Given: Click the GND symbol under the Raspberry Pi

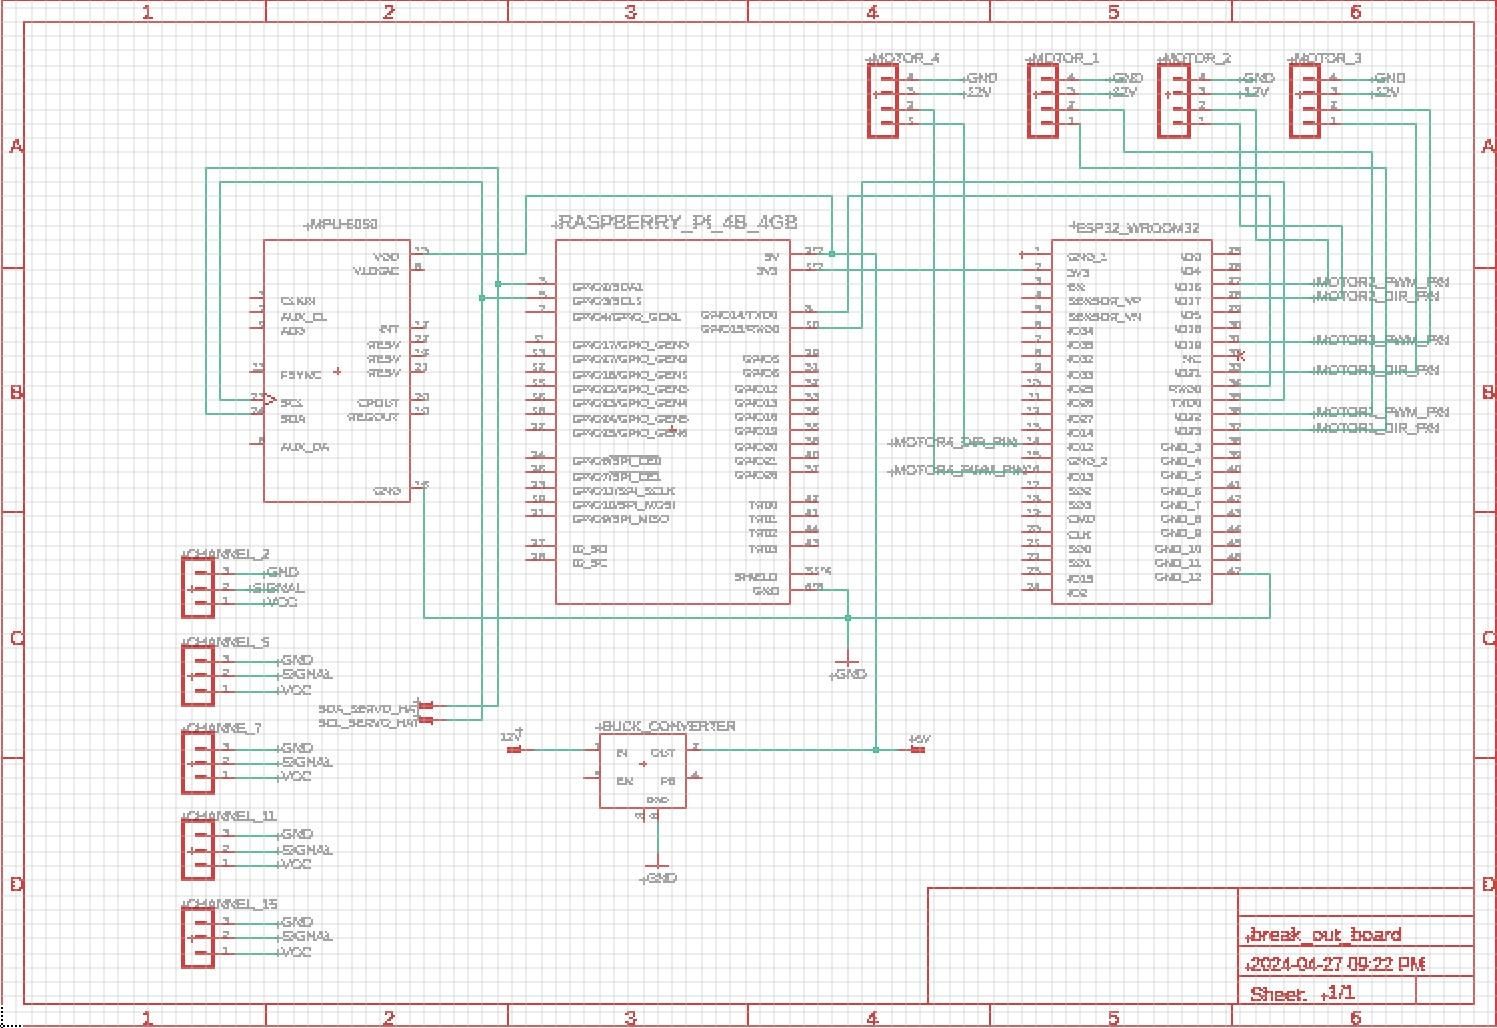Looking at the screenshot, I should coord(847,669).
